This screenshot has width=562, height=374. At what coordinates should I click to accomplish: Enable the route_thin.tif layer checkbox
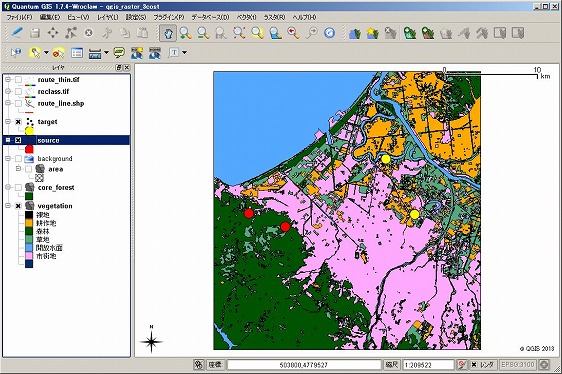tap(18, 80)
